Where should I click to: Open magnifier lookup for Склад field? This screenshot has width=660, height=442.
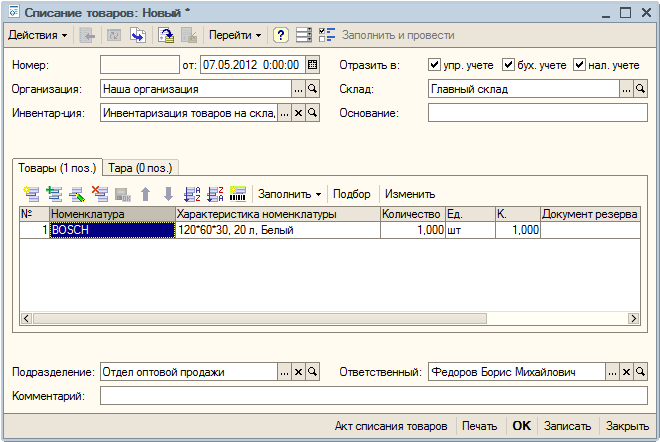640,89
